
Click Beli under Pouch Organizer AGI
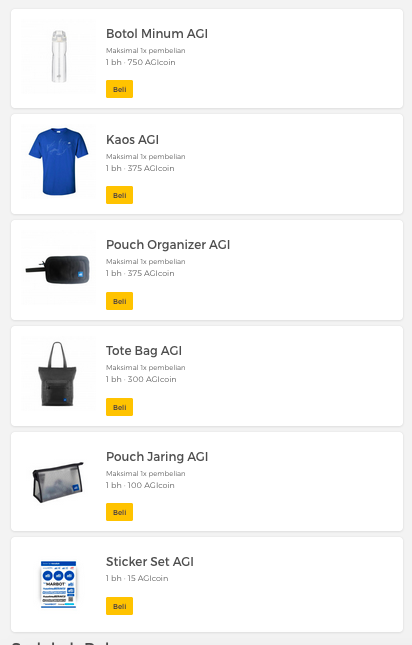(x=119, y=301)
